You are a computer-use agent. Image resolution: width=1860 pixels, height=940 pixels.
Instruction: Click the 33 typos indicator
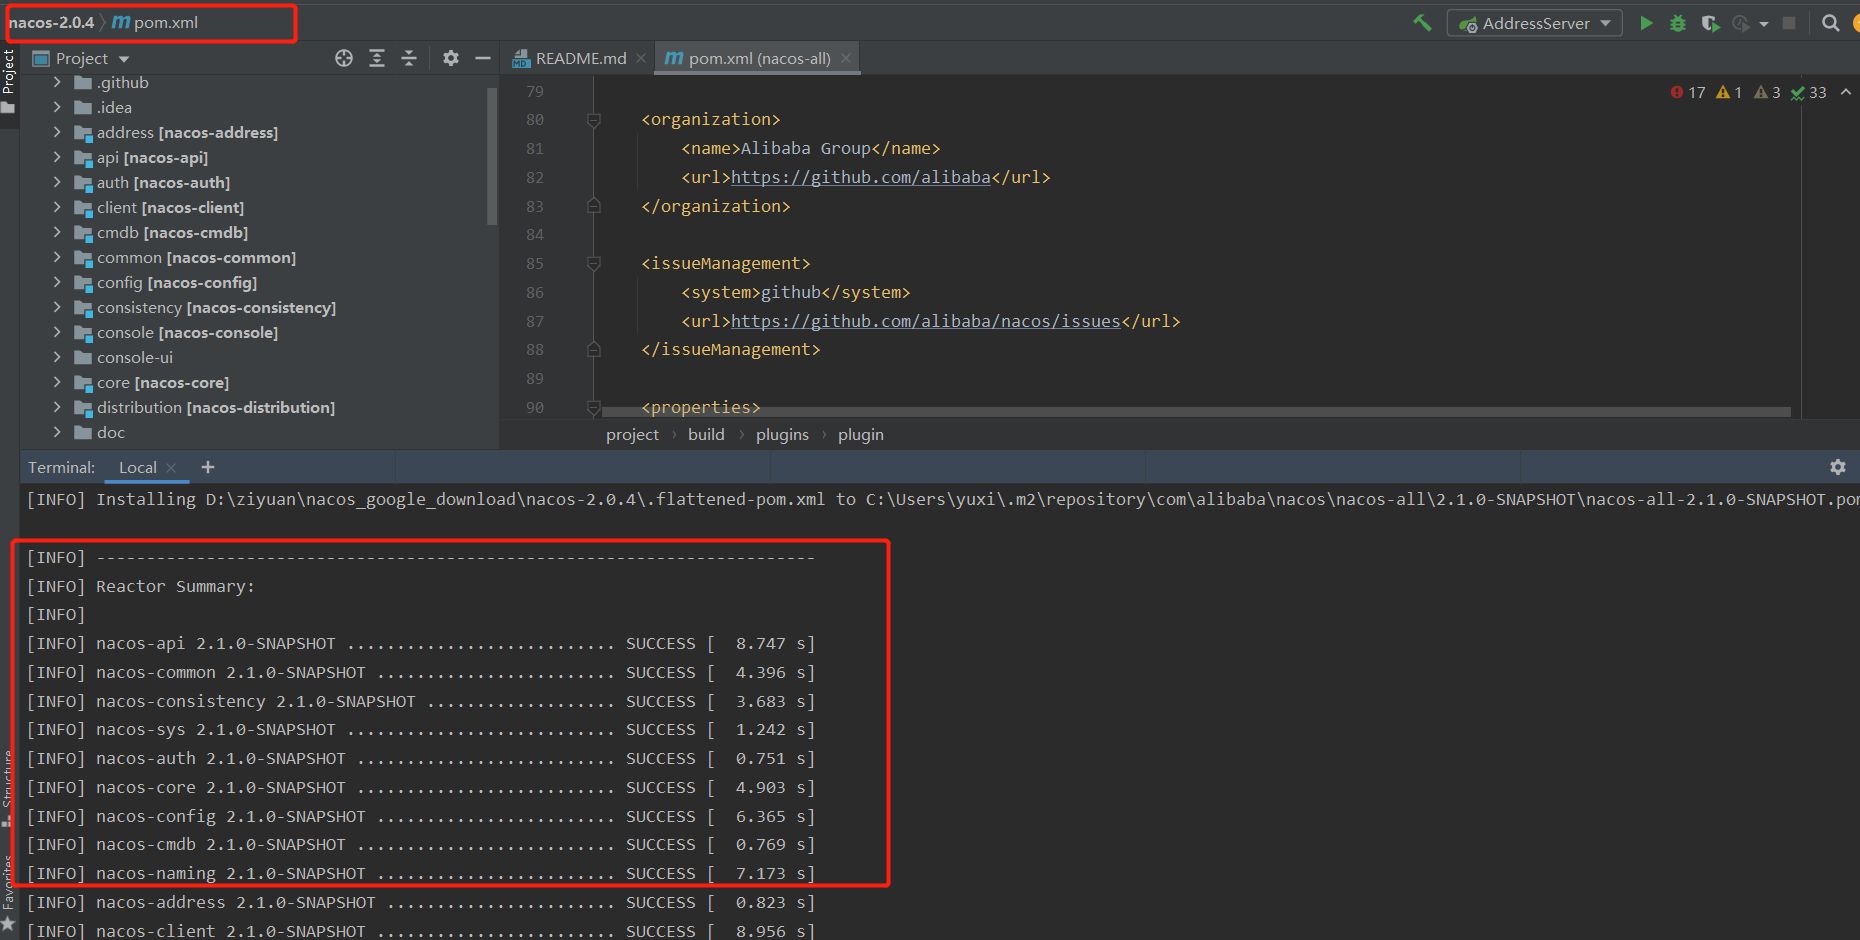[1809, 92]
